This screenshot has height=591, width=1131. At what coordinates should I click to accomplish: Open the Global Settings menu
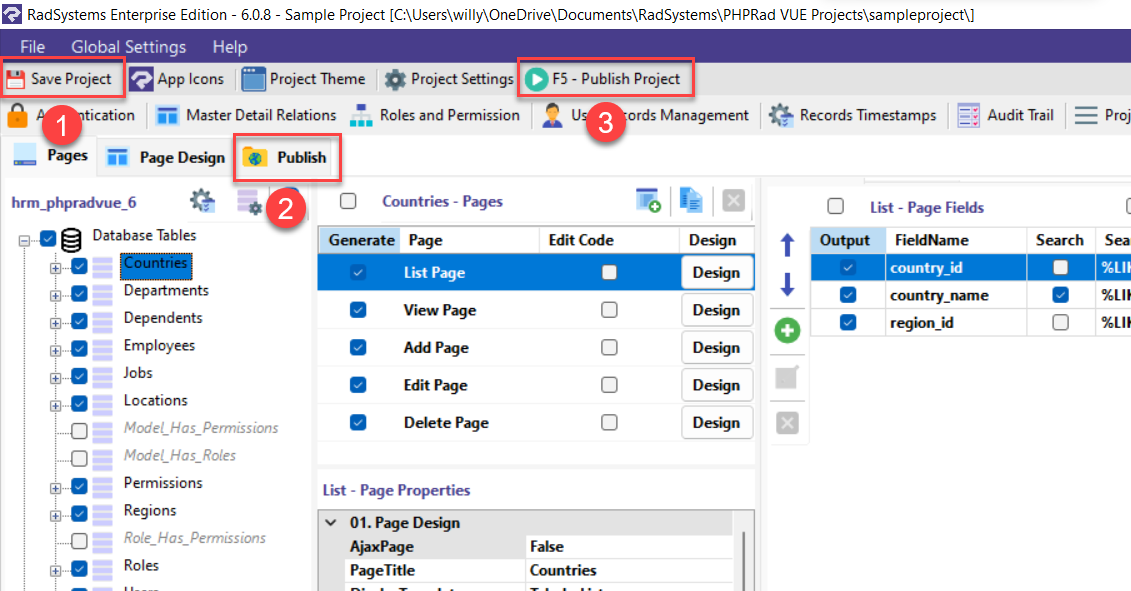[128, 47]
